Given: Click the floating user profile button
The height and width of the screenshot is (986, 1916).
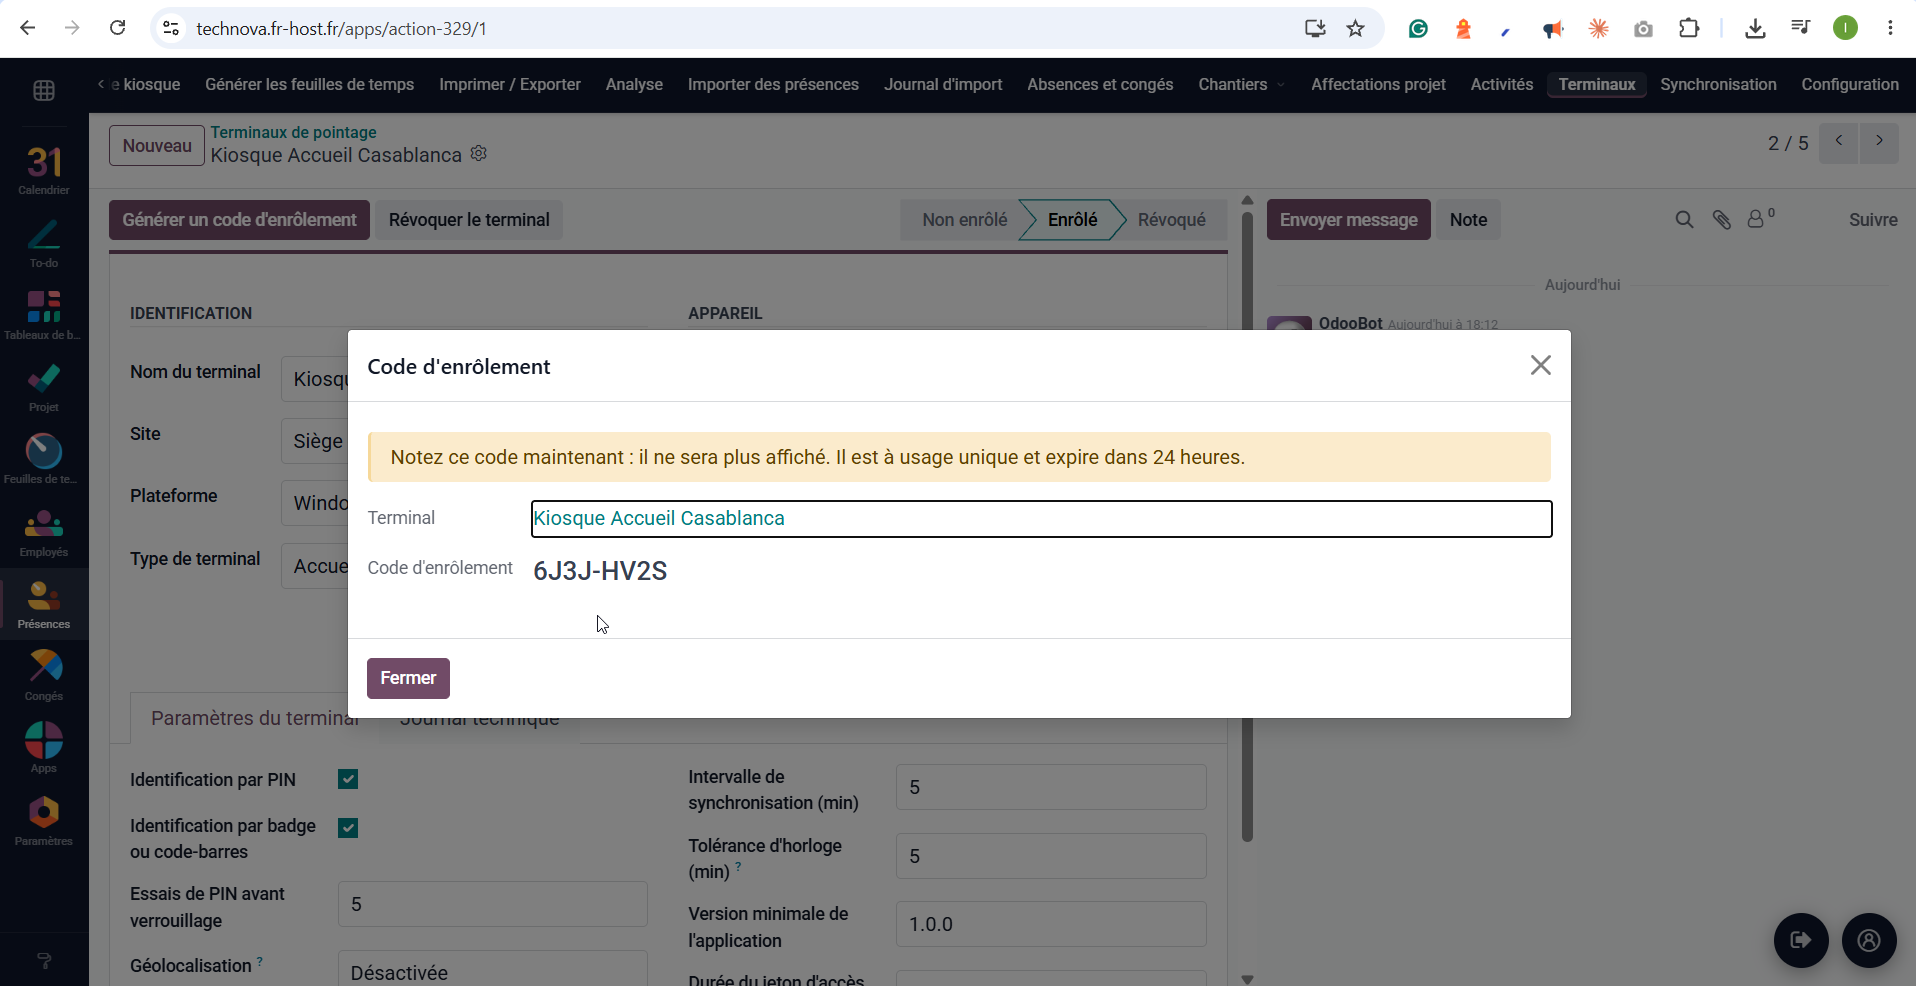Looking at the screenshot, I should [1869, 940].
